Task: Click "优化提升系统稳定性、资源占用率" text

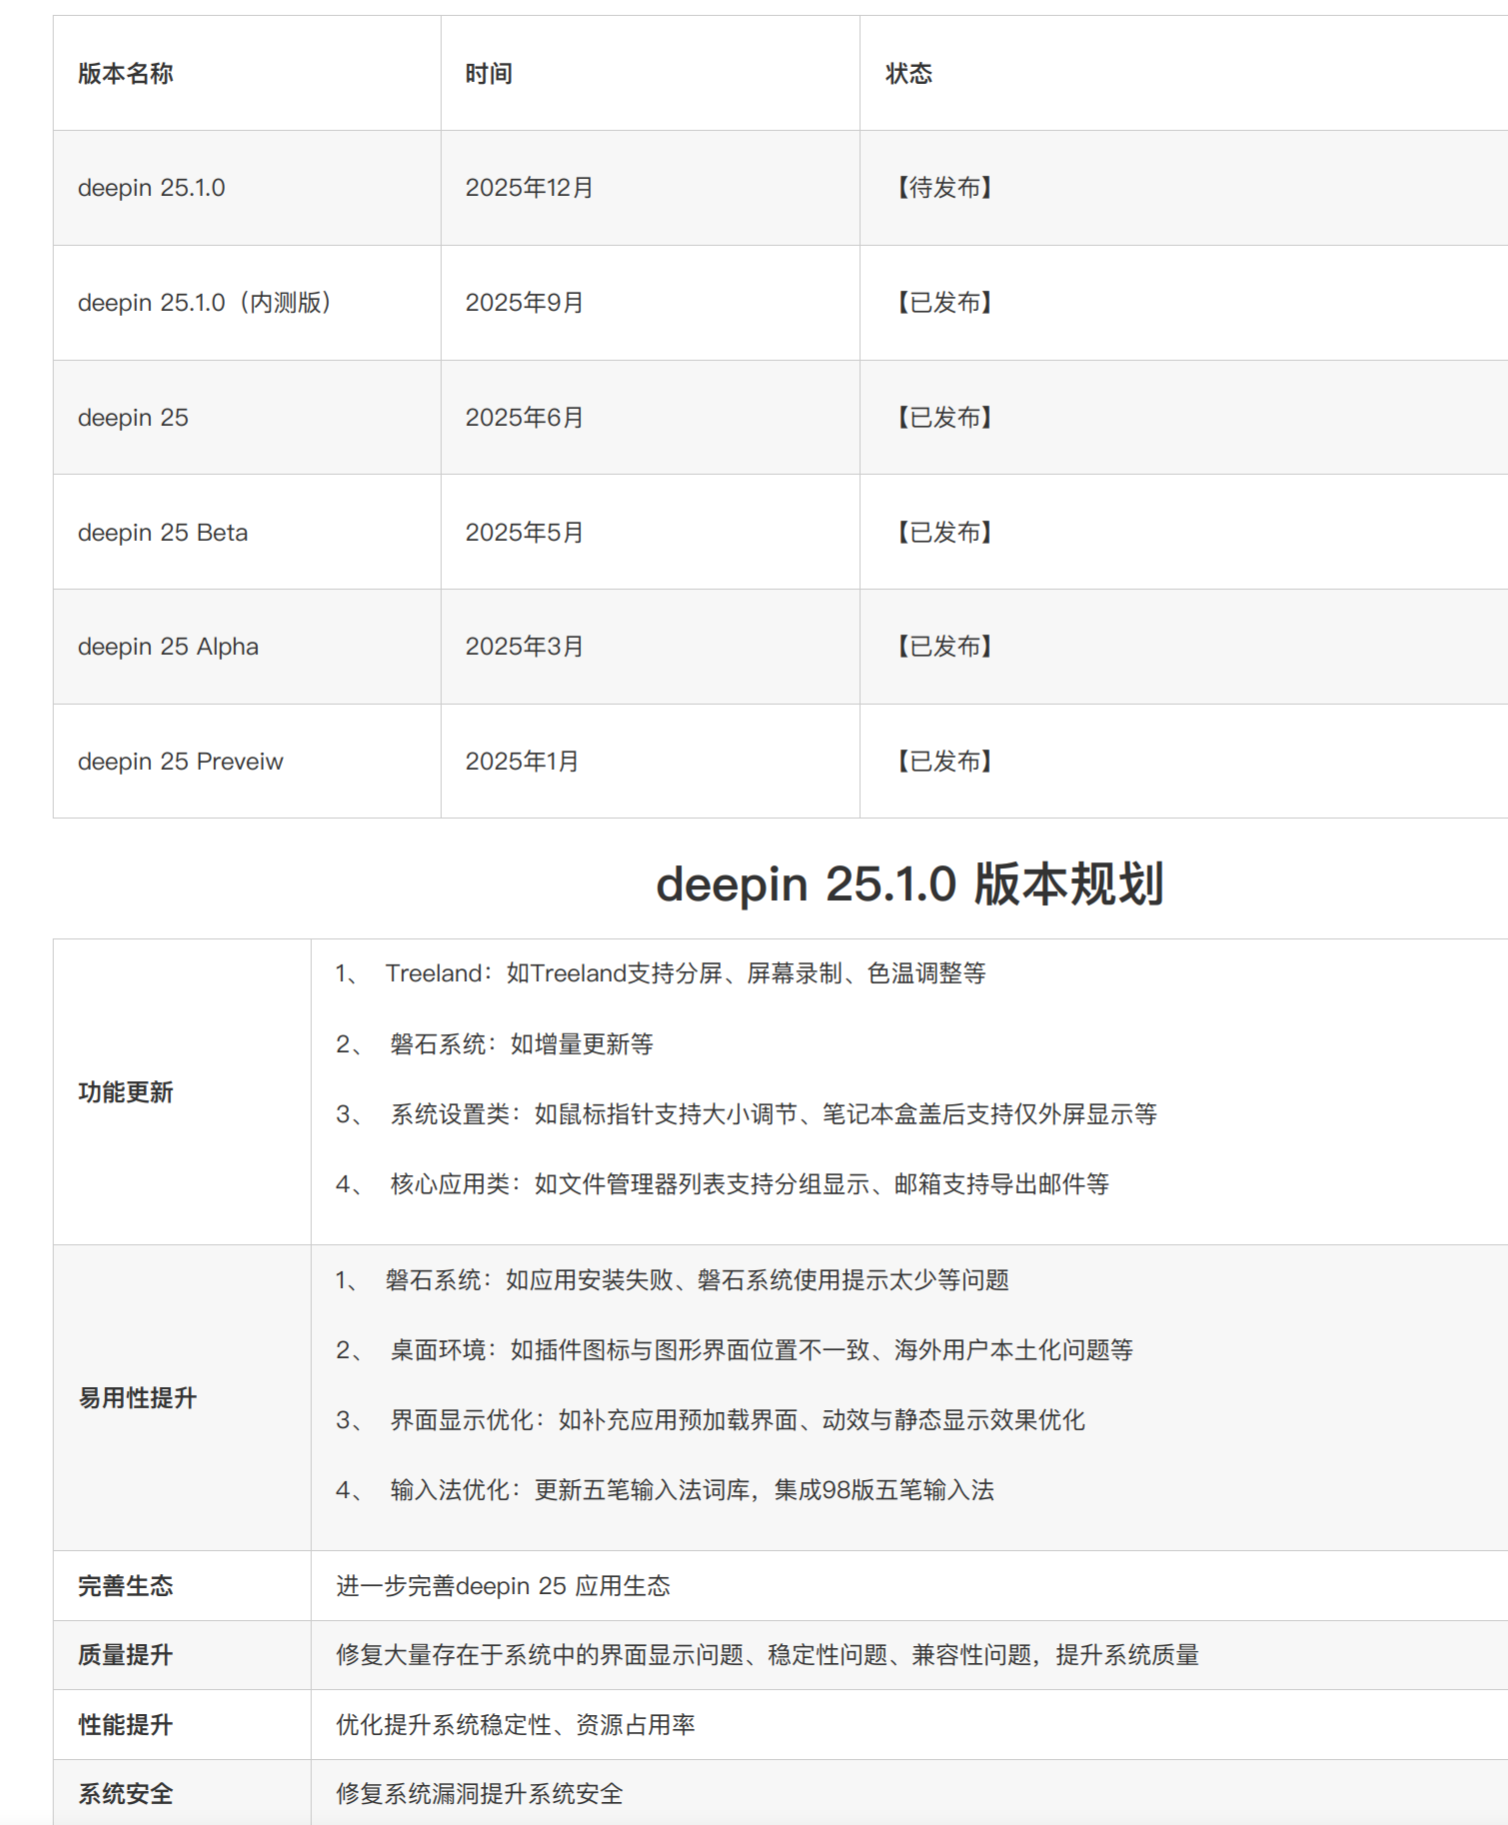Action: [x=515, y=1725]
